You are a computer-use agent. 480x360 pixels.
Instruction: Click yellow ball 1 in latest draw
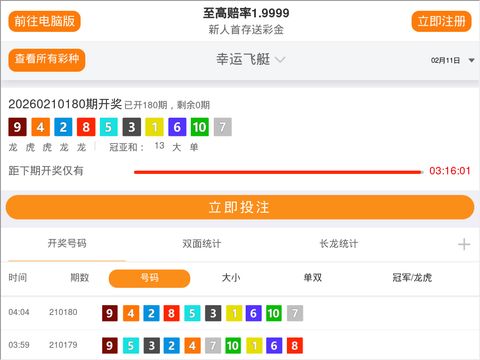(154, 127)
